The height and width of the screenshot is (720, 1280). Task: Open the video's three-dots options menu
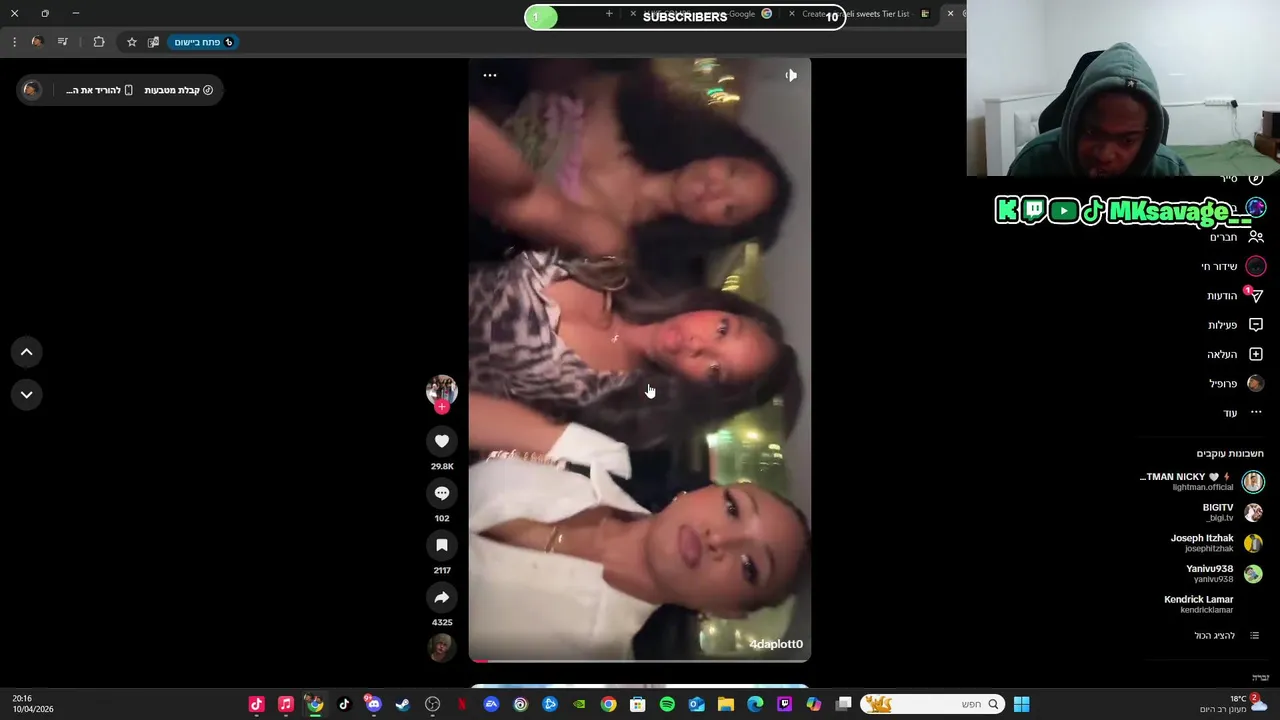[x=490, y=75]
